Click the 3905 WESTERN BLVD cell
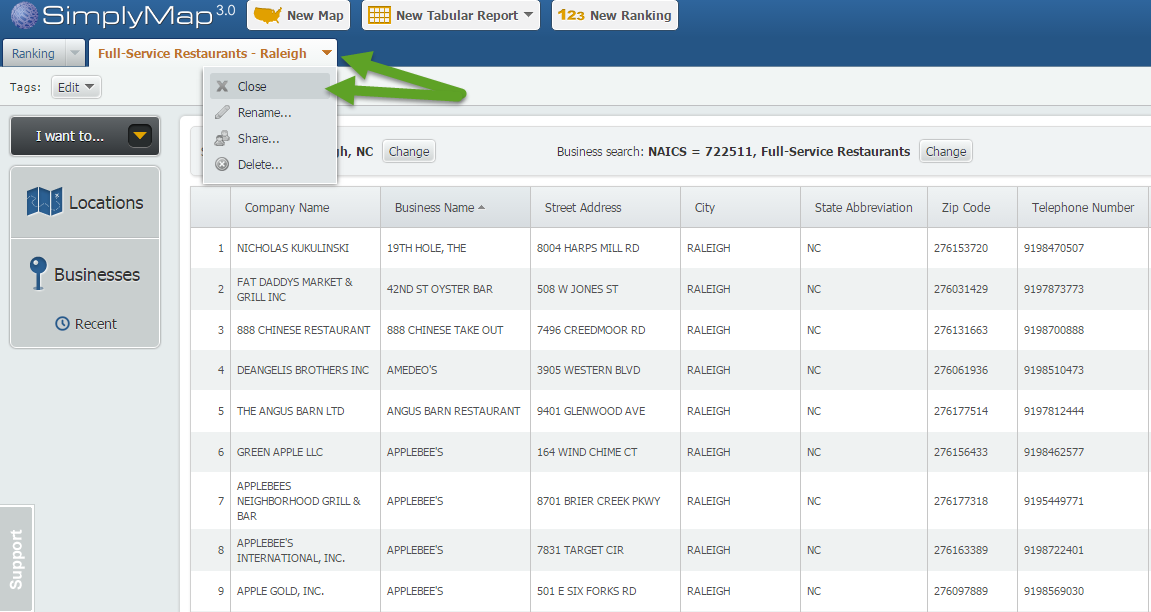1151x612 pixels. point(606,370)
